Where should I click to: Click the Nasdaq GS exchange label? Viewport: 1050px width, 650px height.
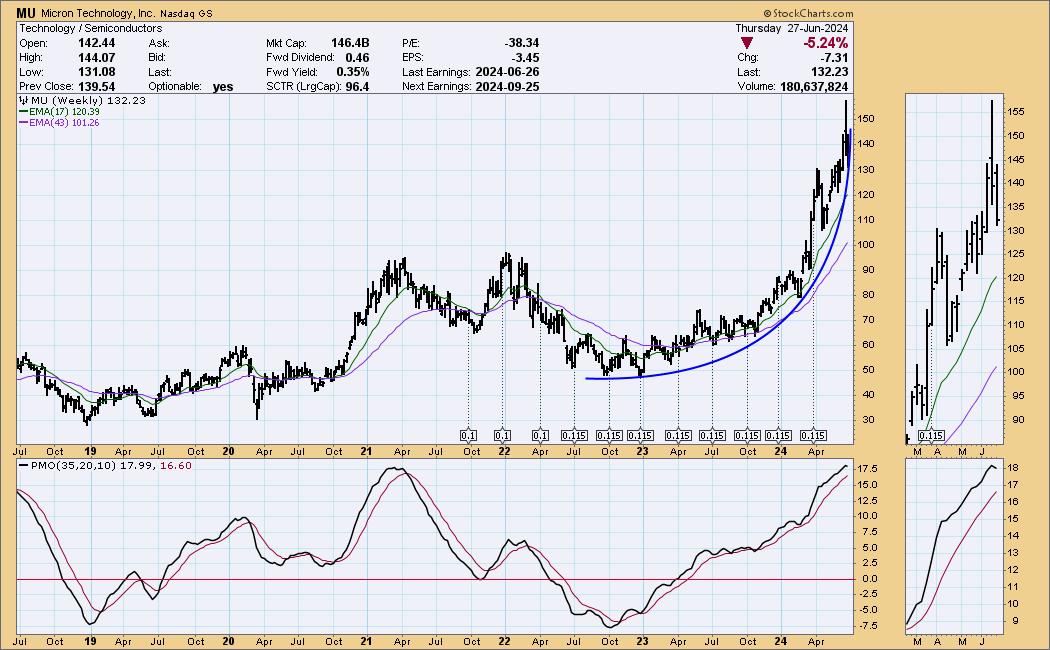coord(186,13)
